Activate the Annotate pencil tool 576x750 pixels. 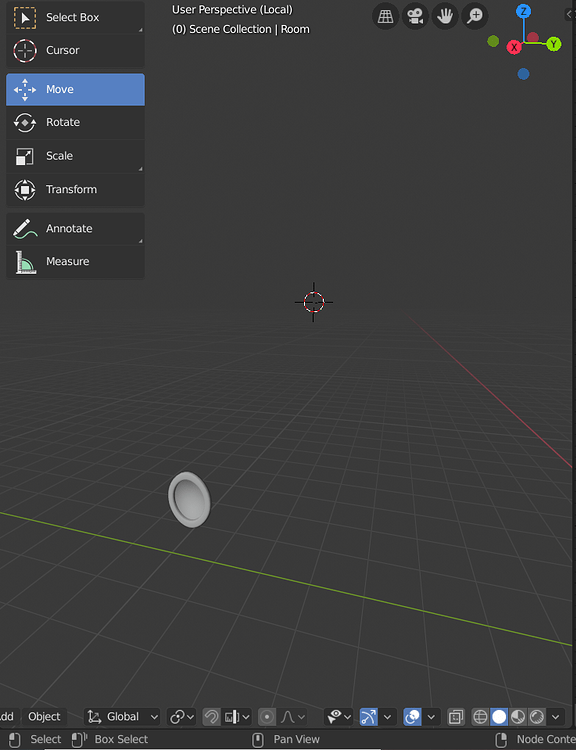[75, 229]
